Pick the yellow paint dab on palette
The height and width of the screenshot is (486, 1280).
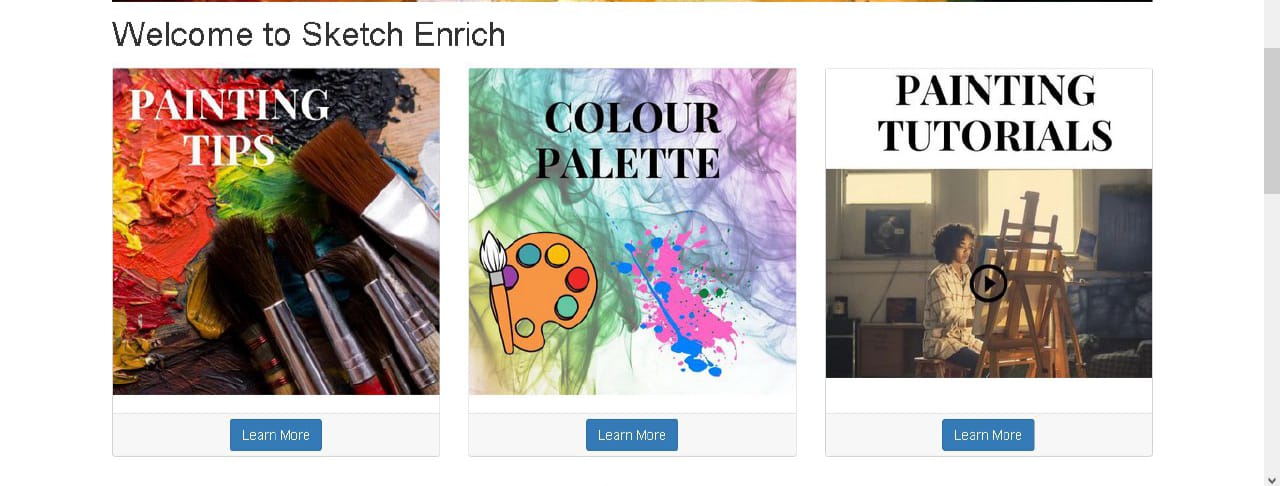click(x=557, y=254)
